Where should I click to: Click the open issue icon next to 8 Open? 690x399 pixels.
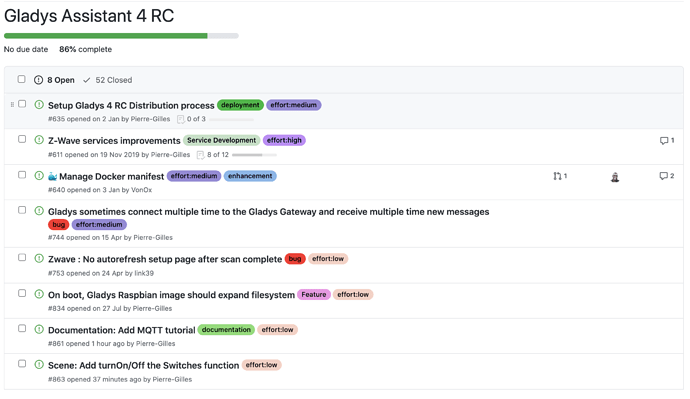click(39, 80)
